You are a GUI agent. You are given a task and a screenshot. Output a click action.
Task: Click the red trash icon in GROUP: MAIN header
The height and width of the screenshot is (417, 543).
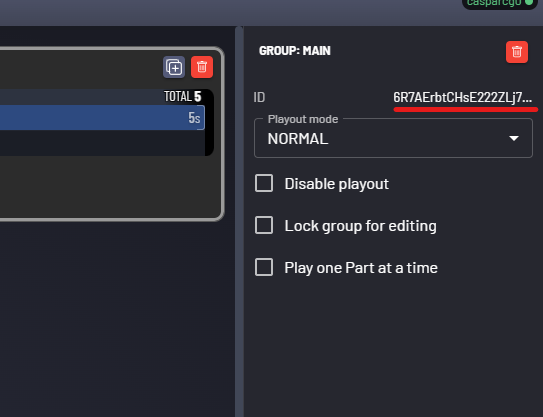pos(517,52)
